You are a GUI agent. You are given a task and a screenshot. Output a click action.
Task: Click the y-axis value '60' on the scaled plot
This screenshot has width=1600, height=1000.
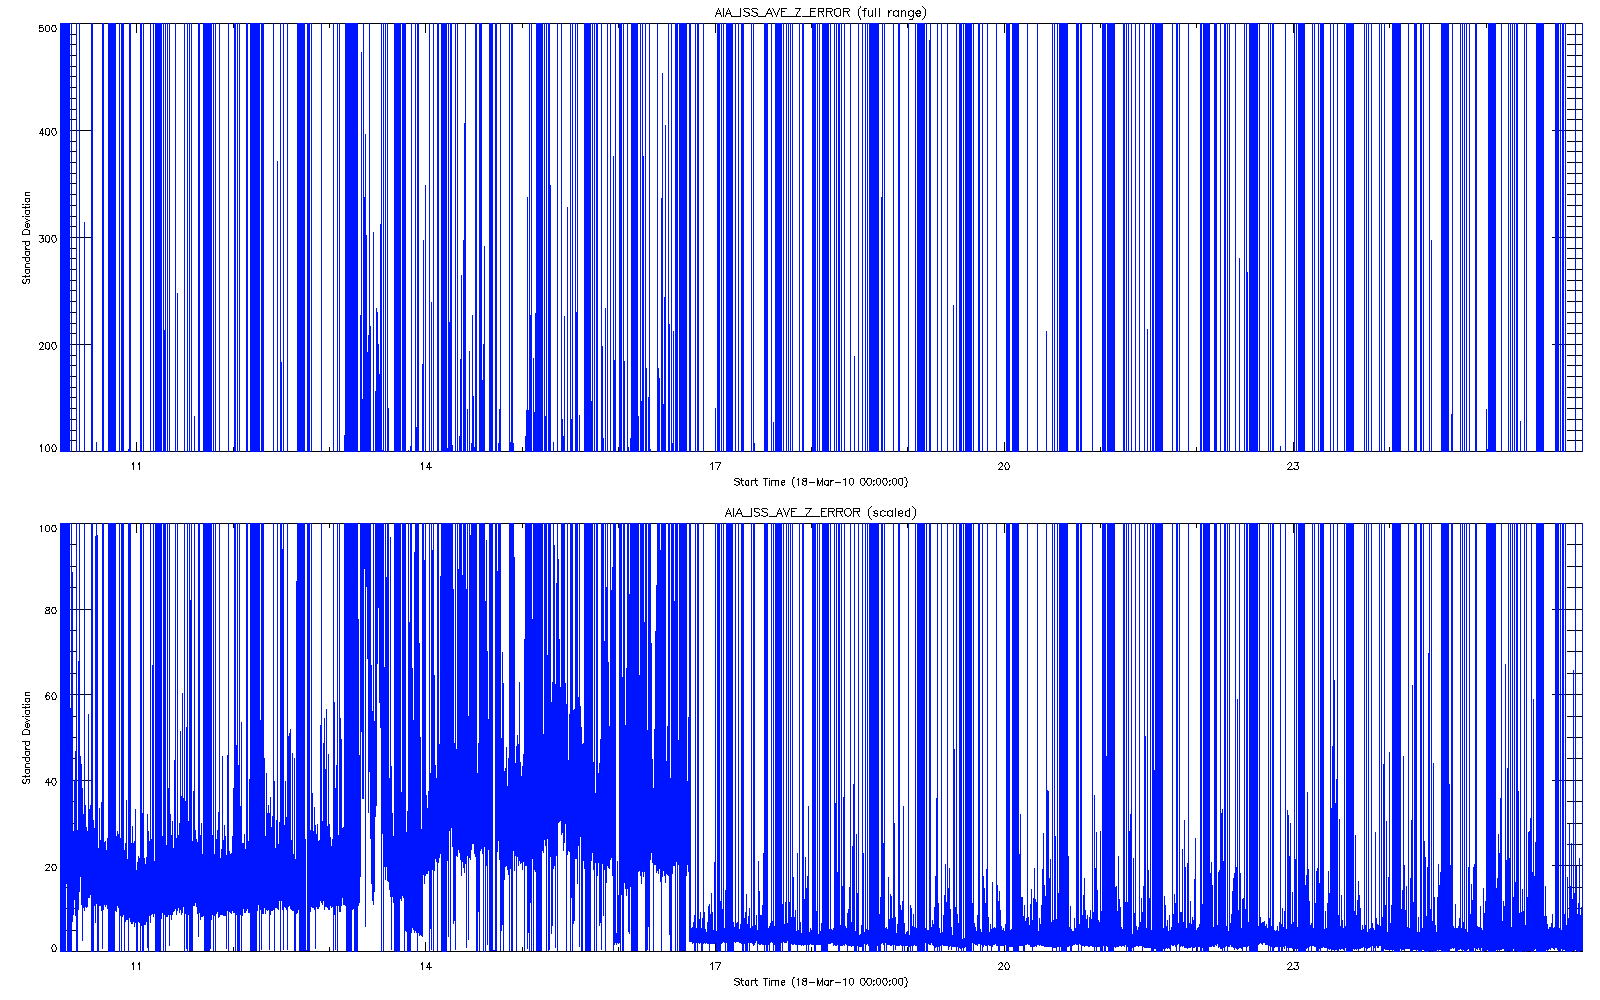(x=51, y=696)
